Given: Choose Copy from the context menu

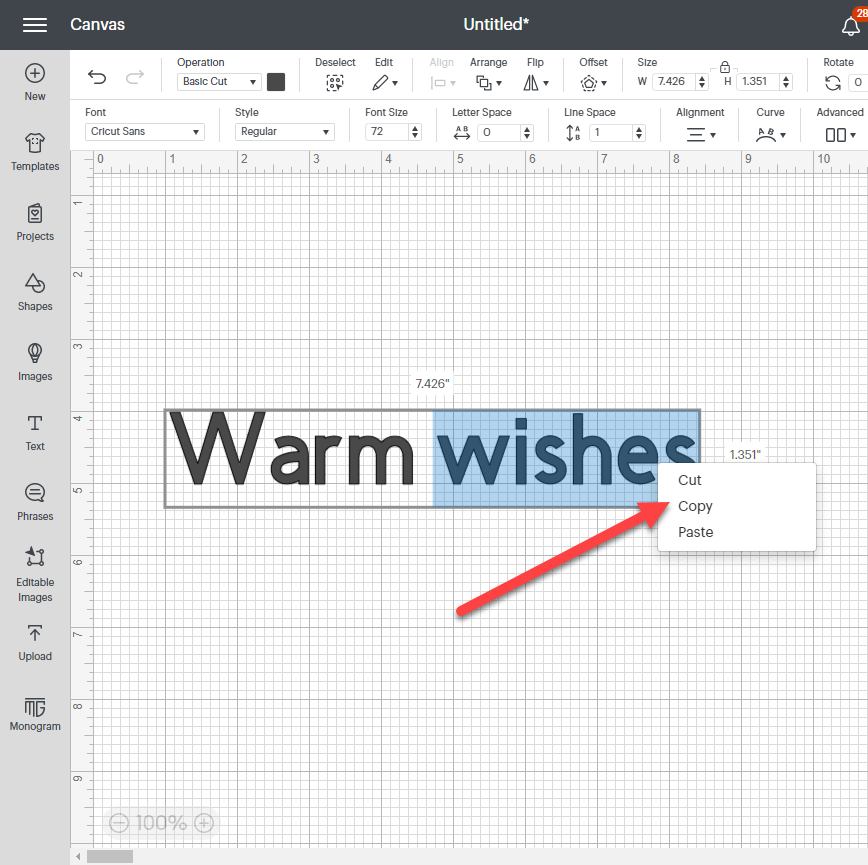Looking at the screenshot, I should pyautogui.click(x=695, y=506).
